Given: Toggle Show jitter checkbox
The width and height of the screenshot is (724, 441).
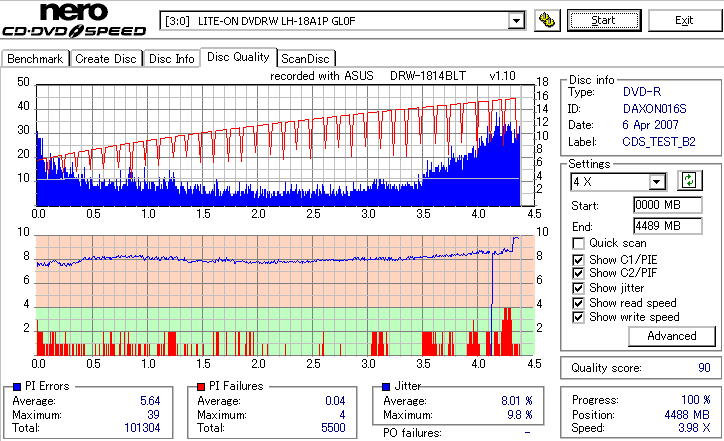Looking at the screenshot, I should 578,288.
